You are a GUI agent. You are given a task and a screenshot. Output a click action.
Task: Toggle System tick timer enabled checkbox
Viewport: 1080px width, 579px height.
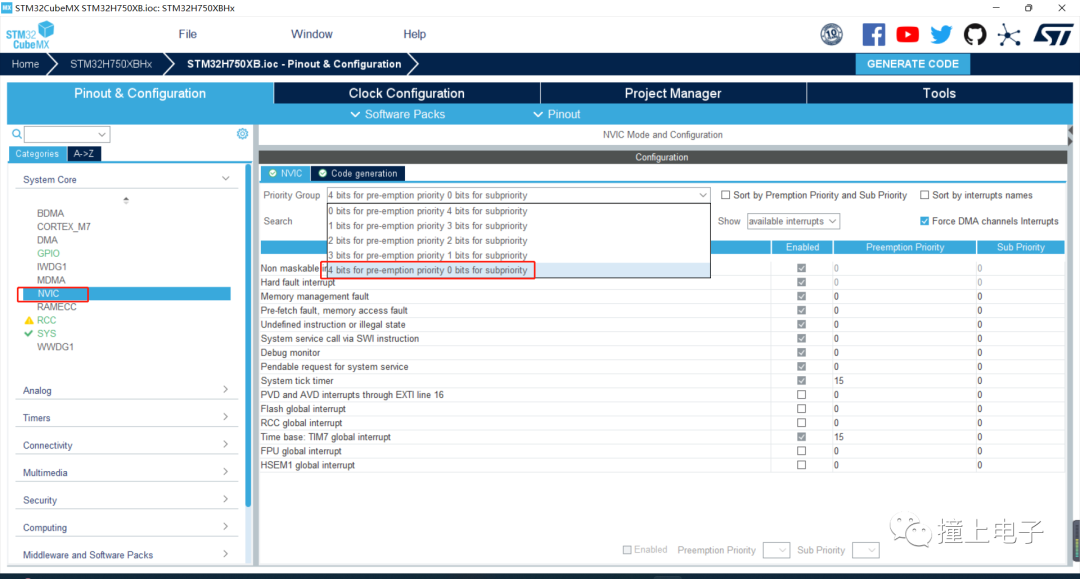coord(801,381)
